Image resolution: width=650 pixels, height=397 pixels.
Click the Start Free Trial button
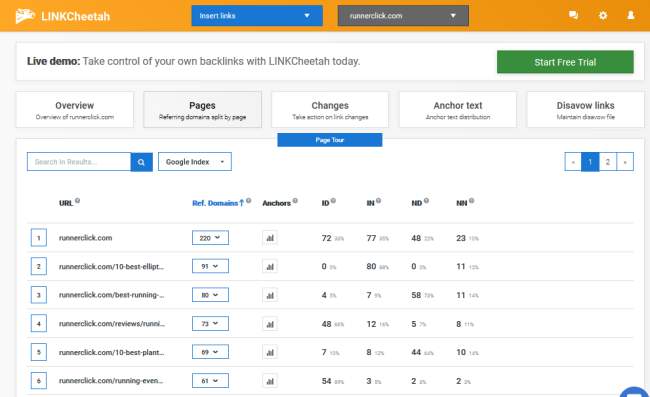(x=565, y=62)
